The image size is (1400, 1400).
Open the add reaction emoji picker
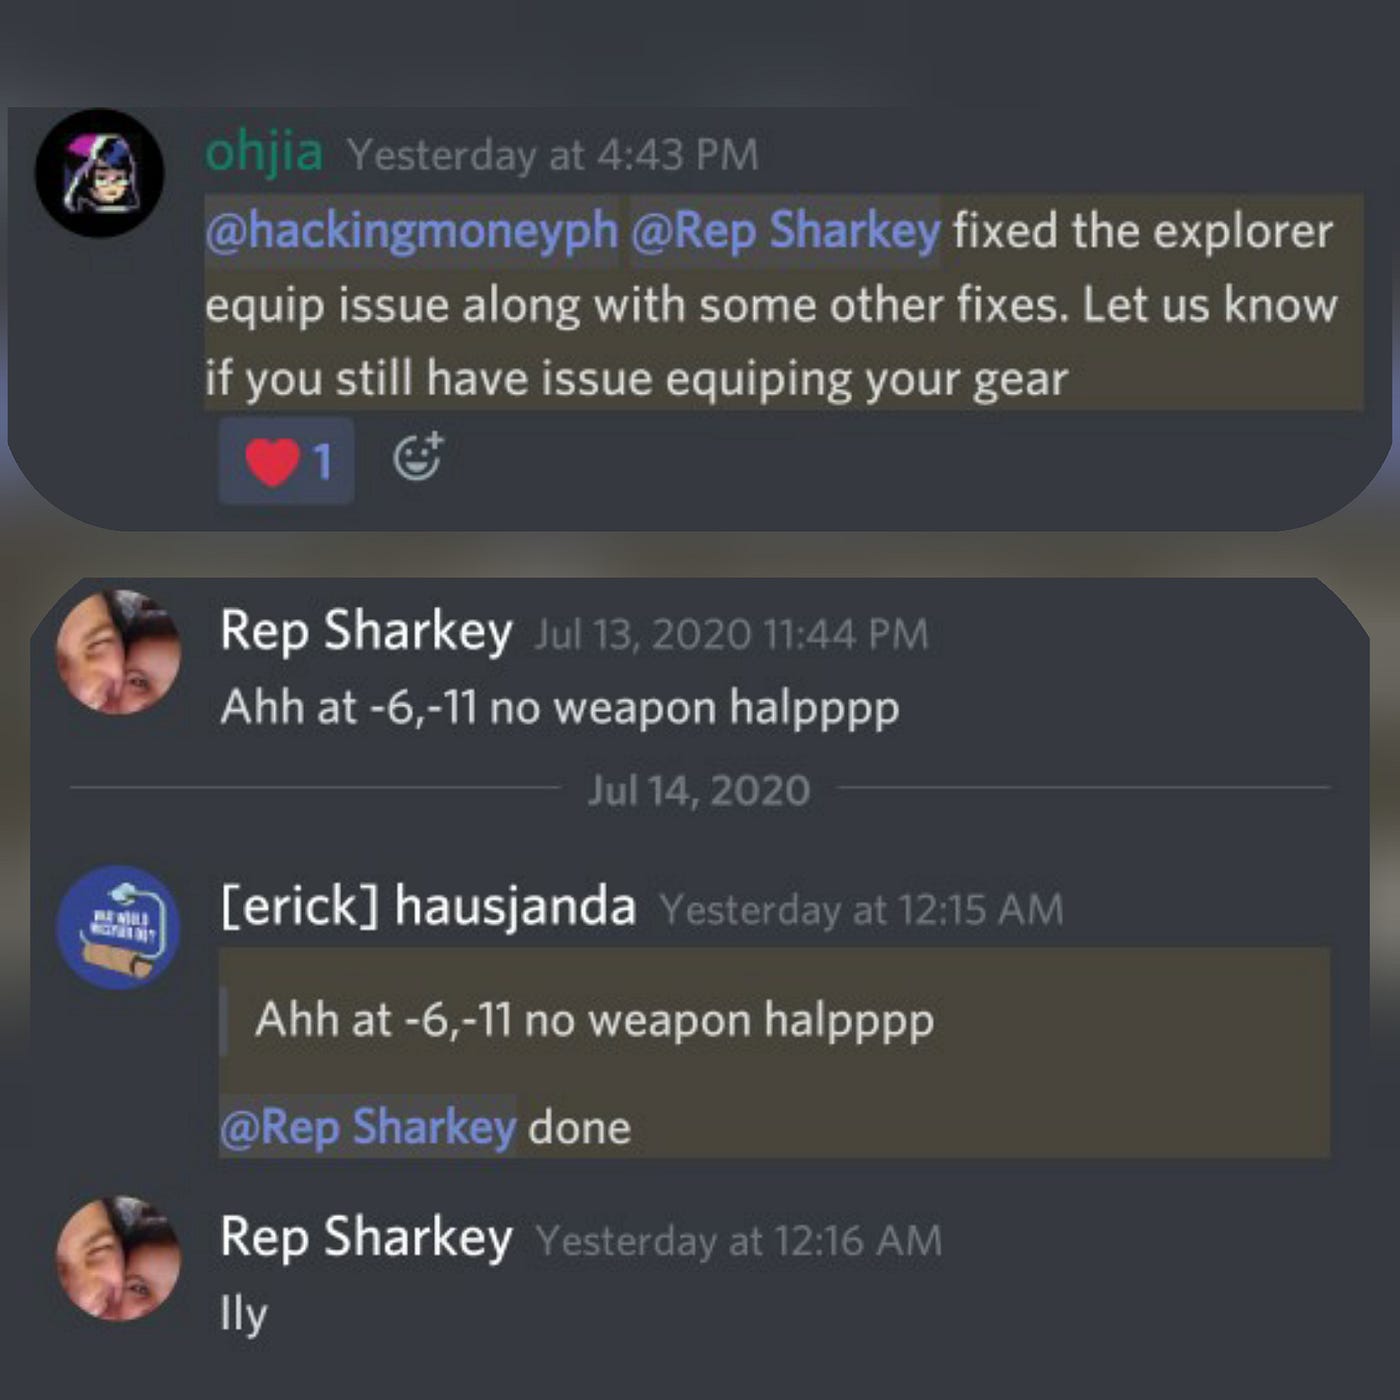(418, 459)
